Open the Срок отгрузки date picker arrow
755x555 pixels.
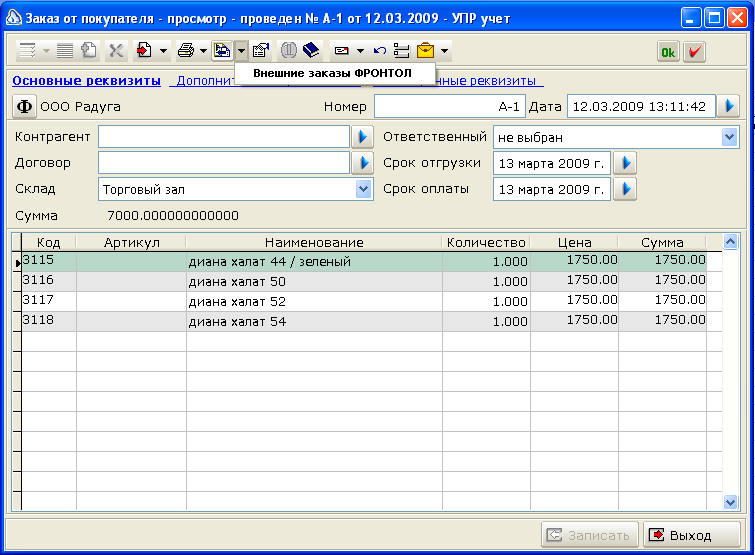click(625, 163)
